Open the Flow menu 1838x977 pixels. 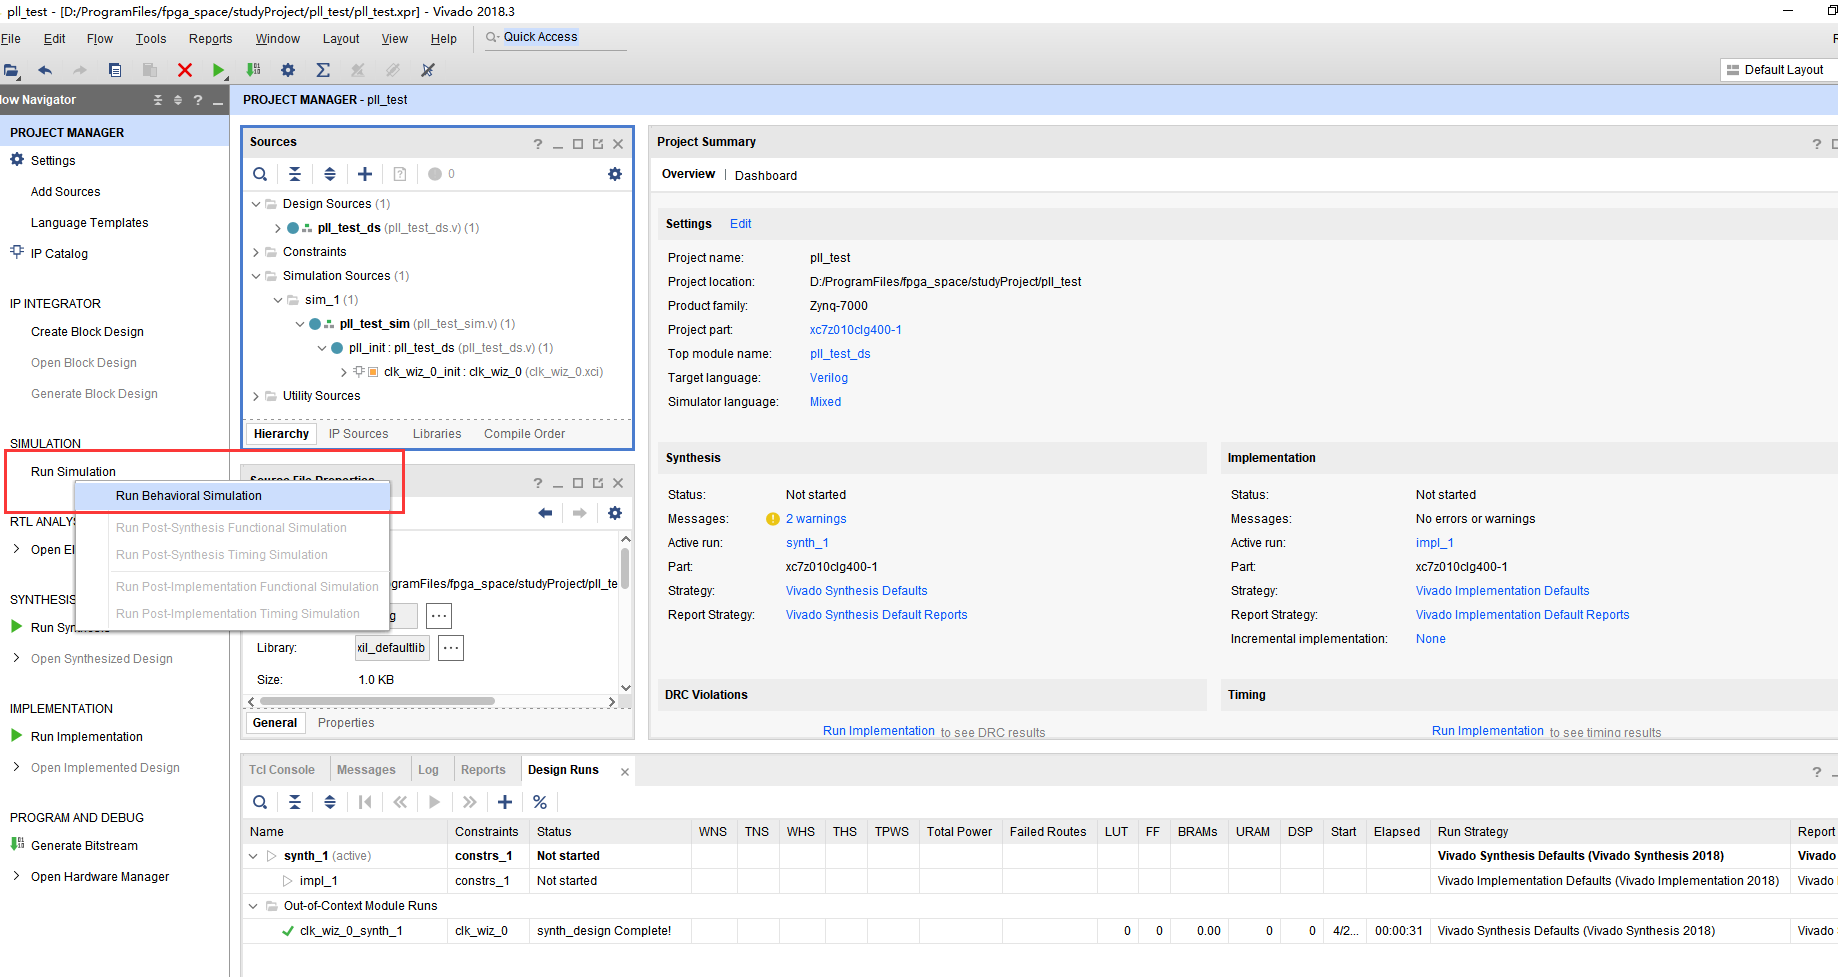tap(100, 39)
